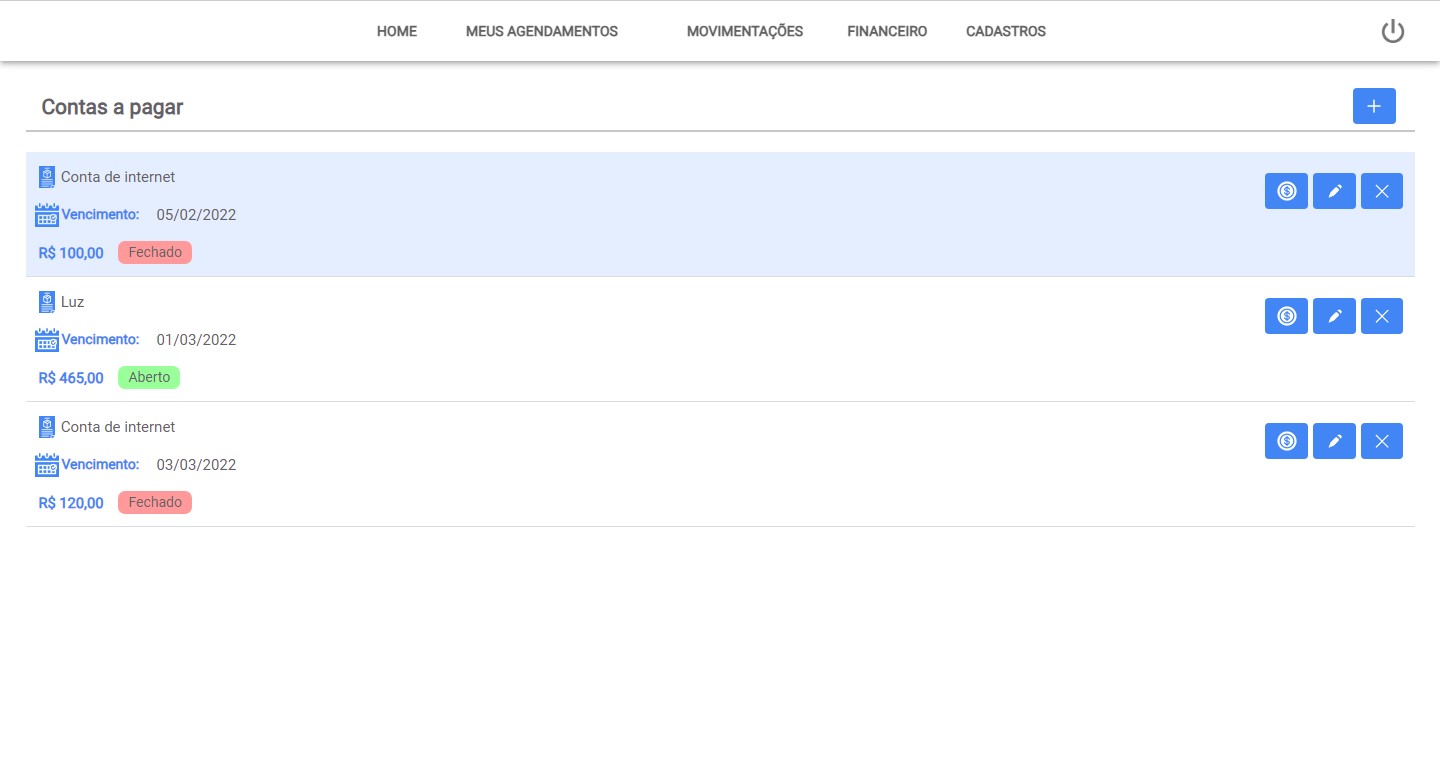The image size is (1440, 771).
Task: Remove the 03/03/2022 internet bill
Action: pos(1382,441)
